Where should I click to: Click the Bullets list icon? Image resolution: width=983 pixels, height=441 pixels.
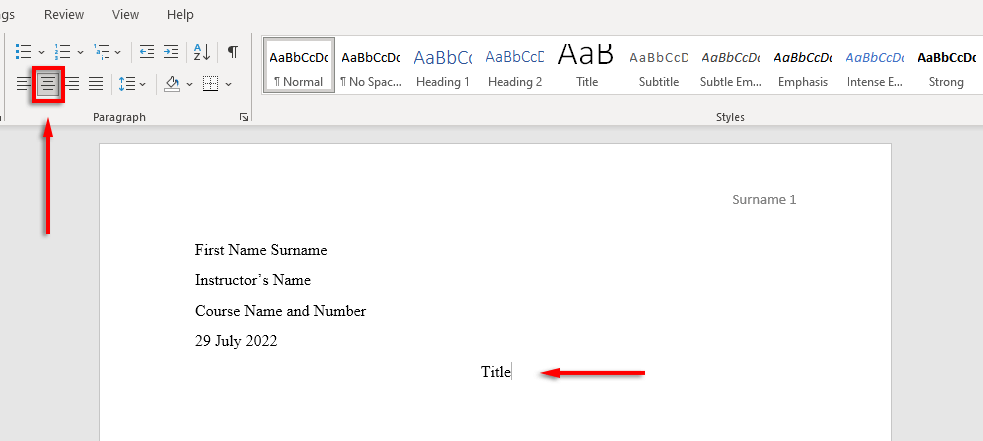click(x=23, y=51)
